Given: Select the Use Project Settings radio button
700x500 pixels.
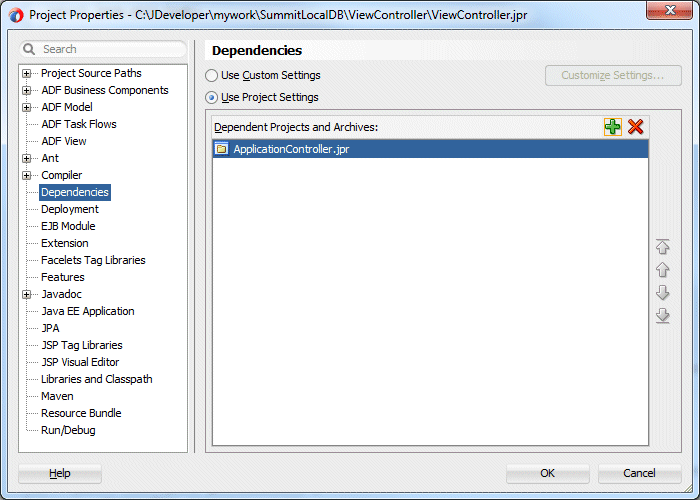Looking at the screenshot, I should tap(211, 97).
